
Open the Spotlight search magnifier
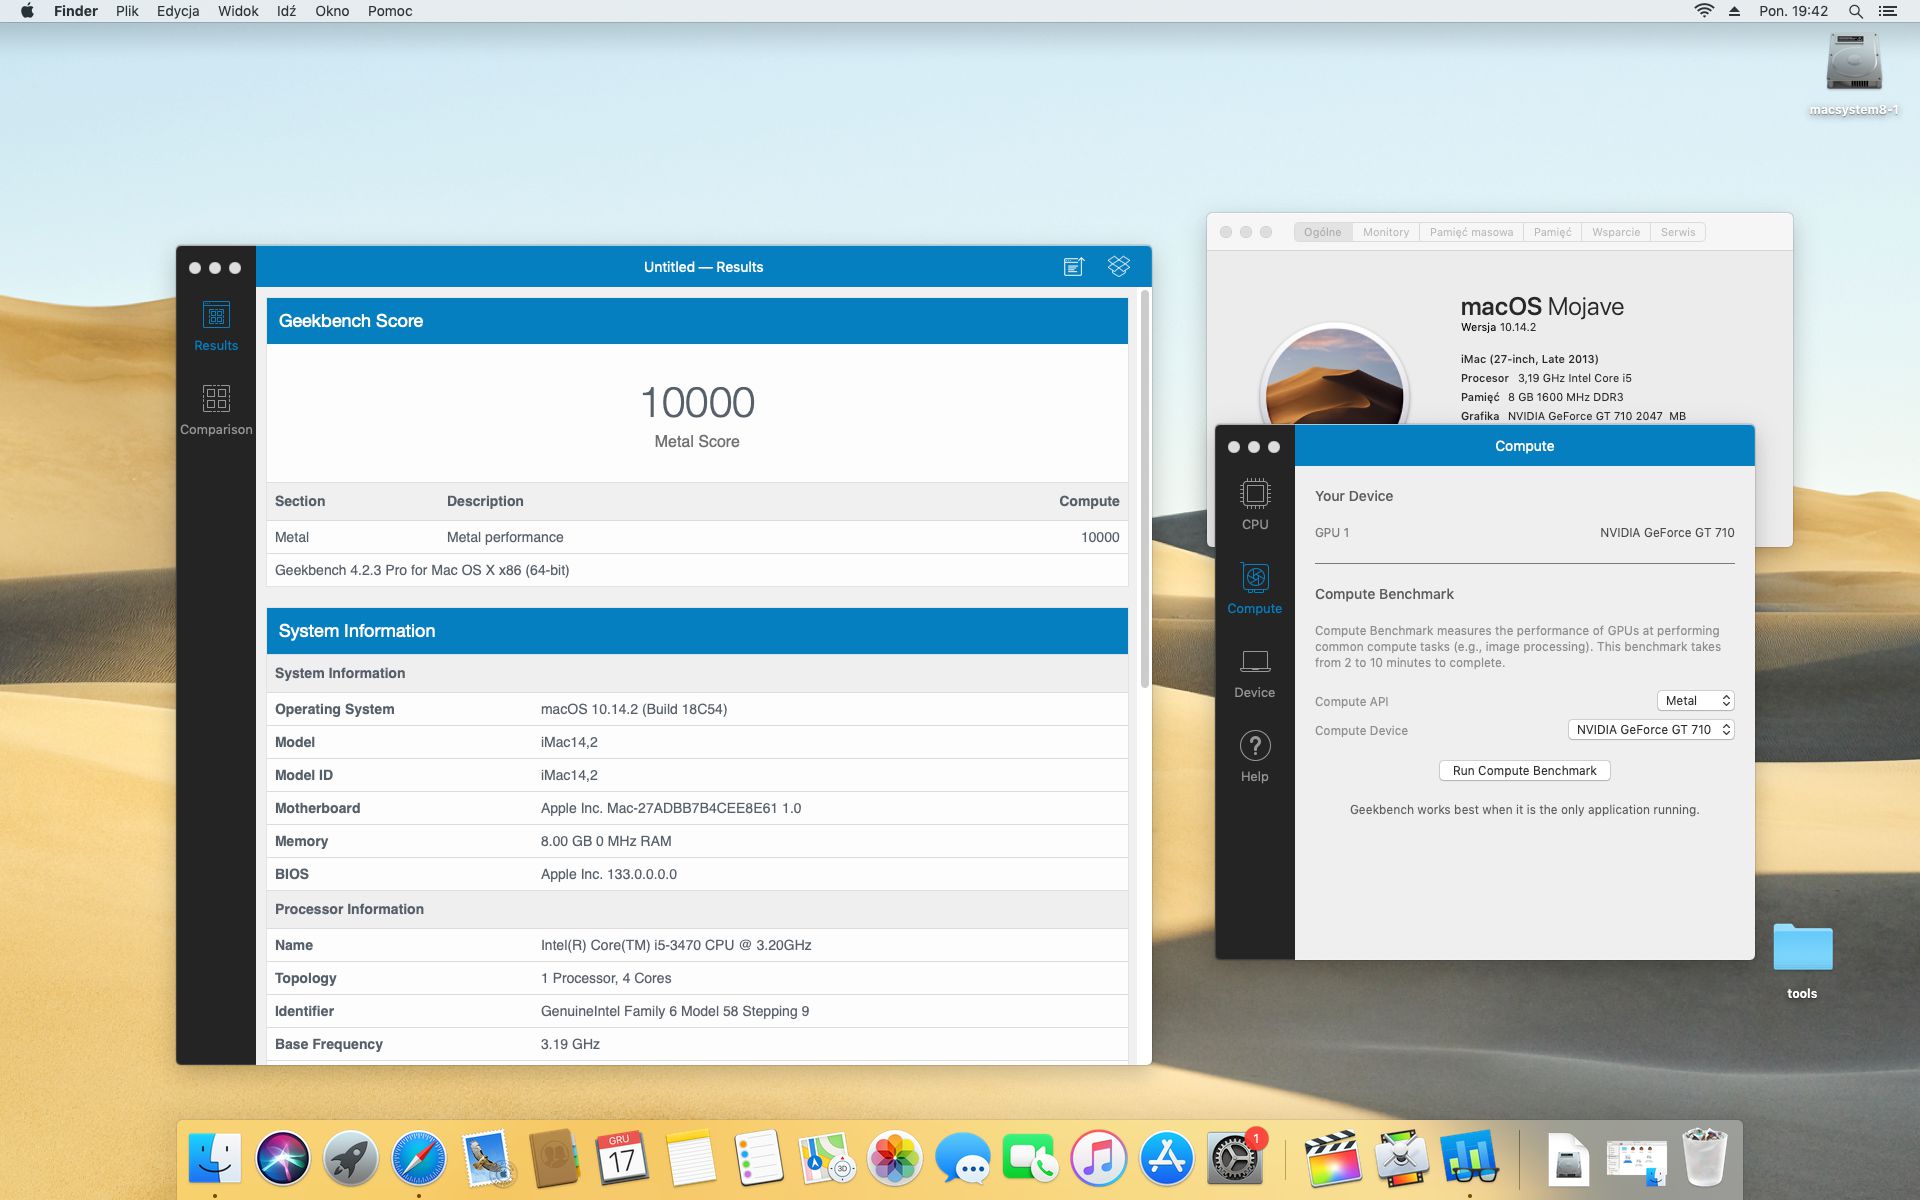coord(1855,11)
